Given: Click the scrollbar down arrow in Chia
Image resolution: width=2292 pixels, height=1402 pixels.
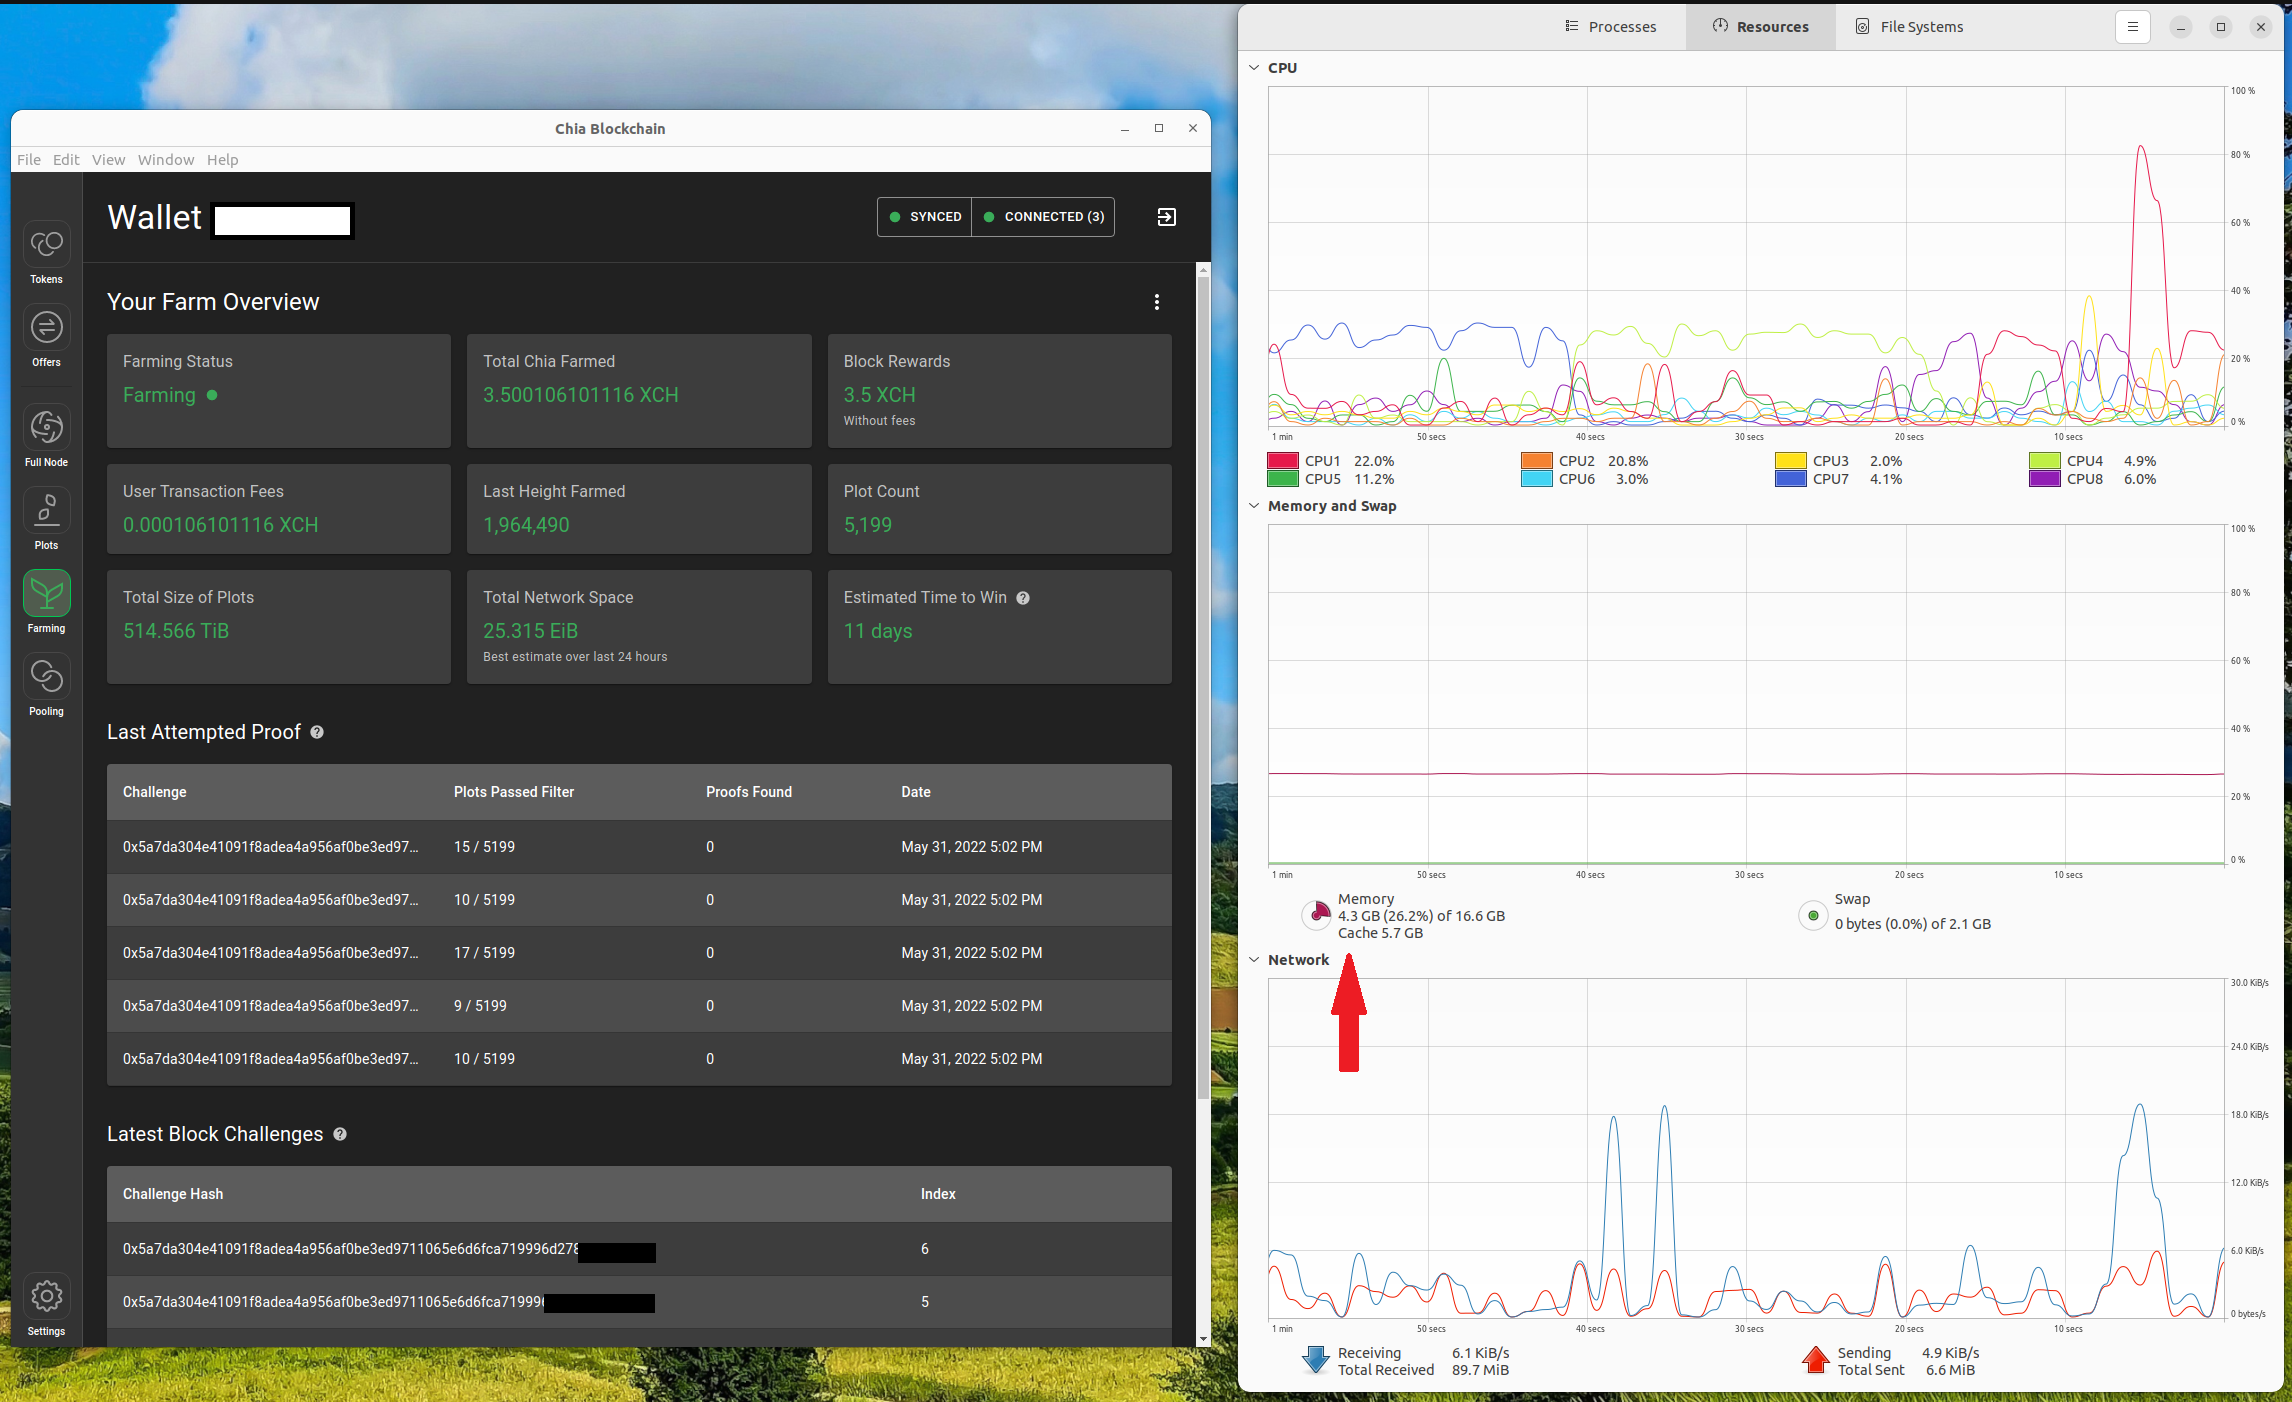Looking at the screenshot, I should [1203, 1339].
